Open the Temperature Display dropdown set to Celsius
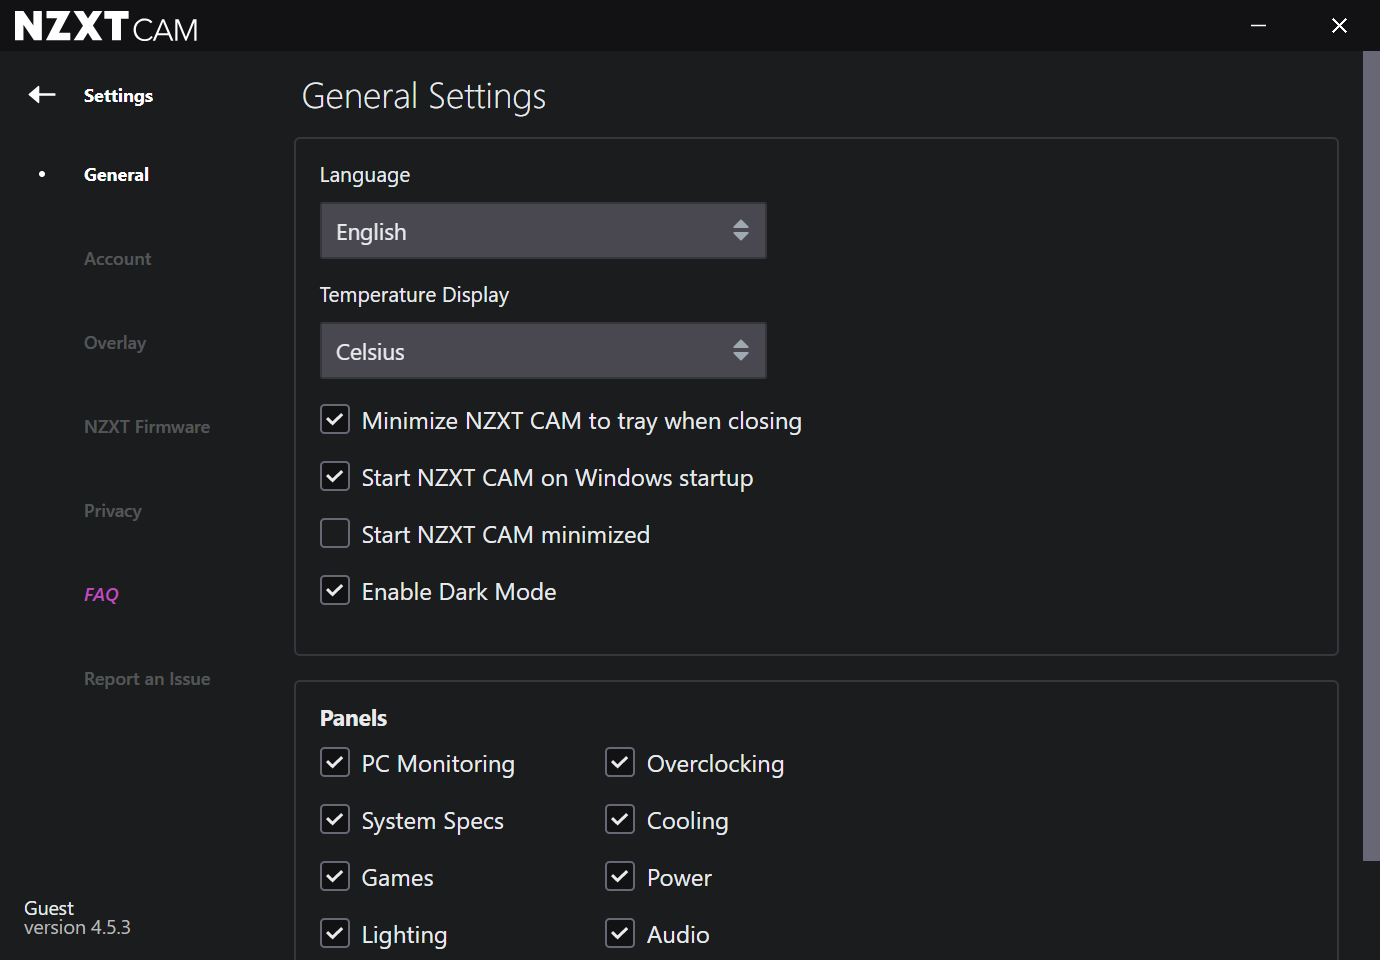 (543, 351)
